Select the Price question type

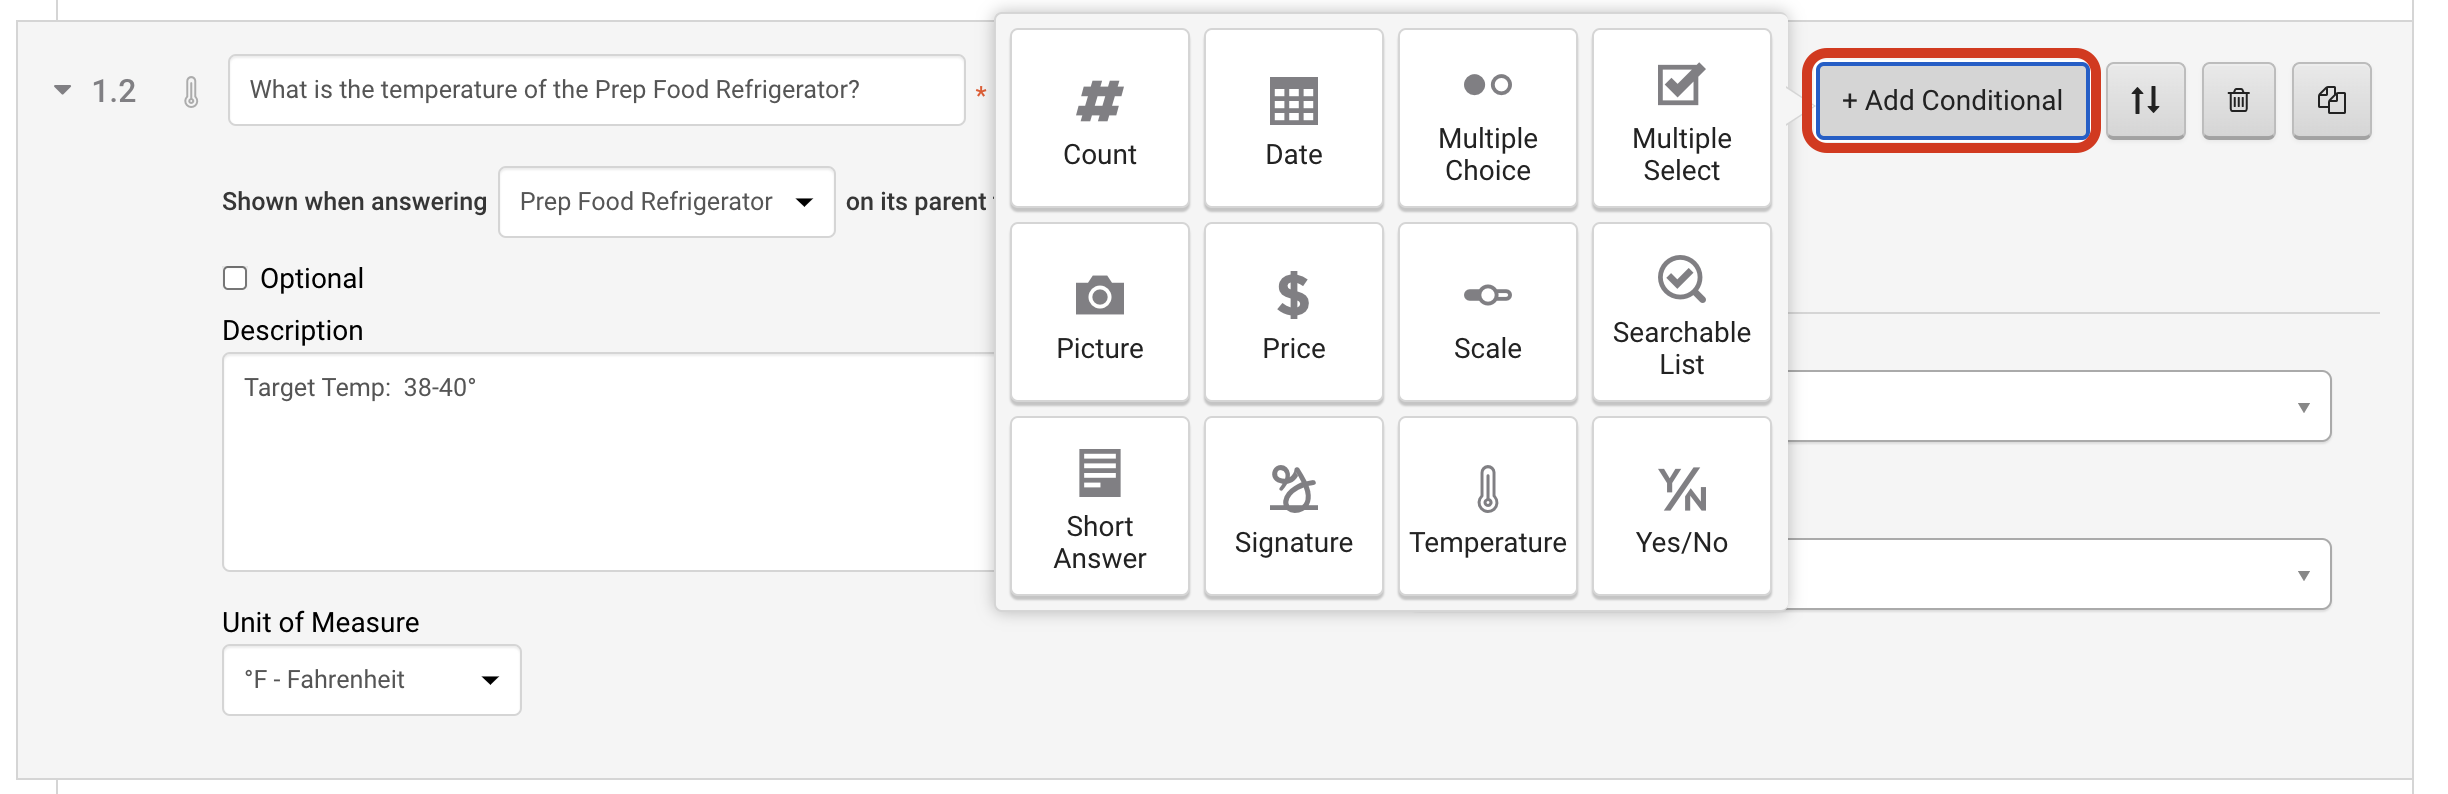tap(1293, 312)
